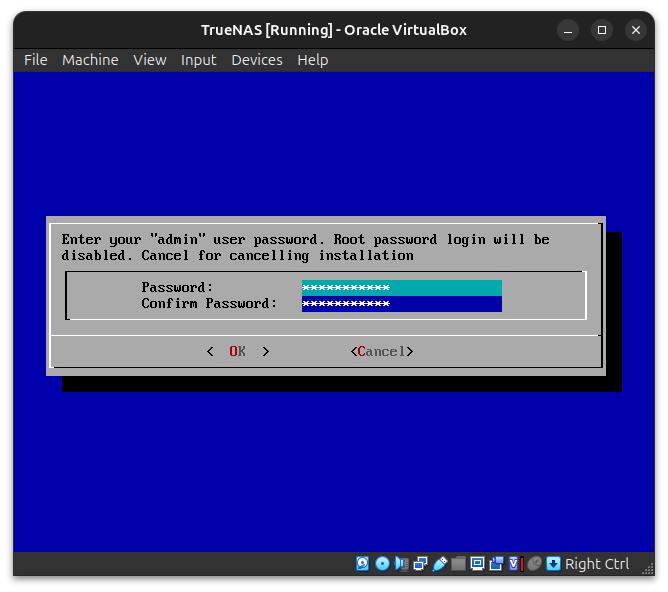The width and height of the screenshot is (668, 592).
Task: Click the hard disk activity icon
Action: [x=363, y=564]
